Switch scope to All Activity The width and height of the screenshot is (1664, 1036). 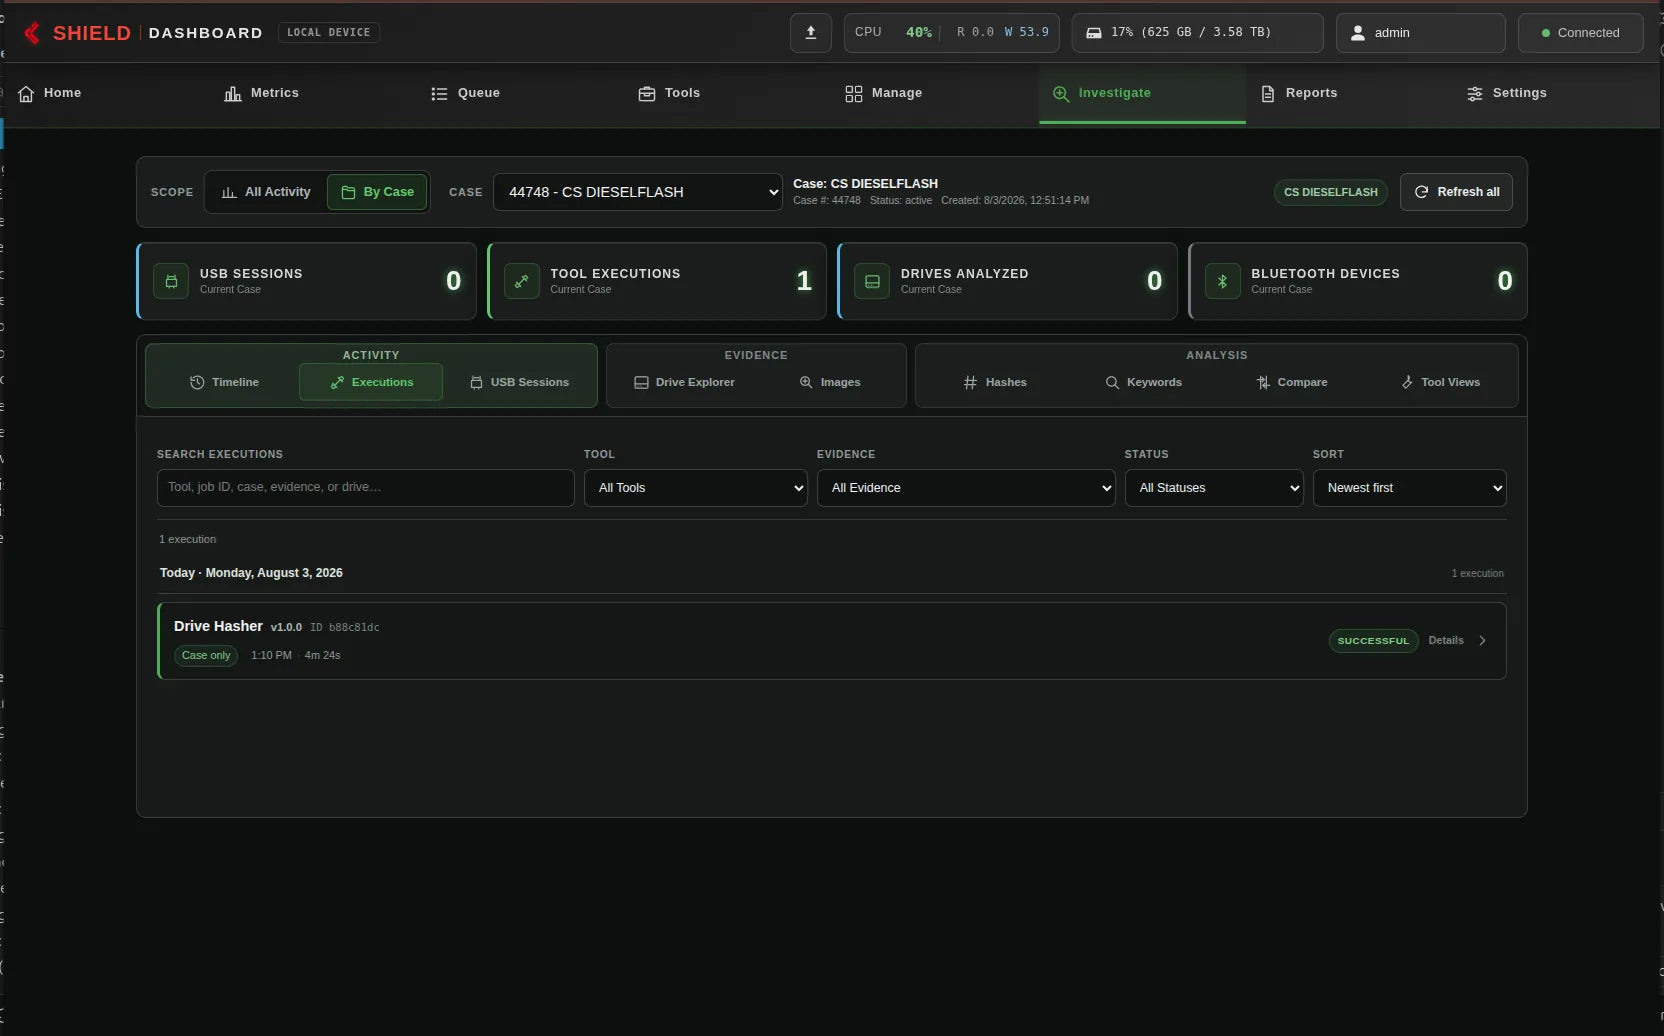tap(266, 192)
